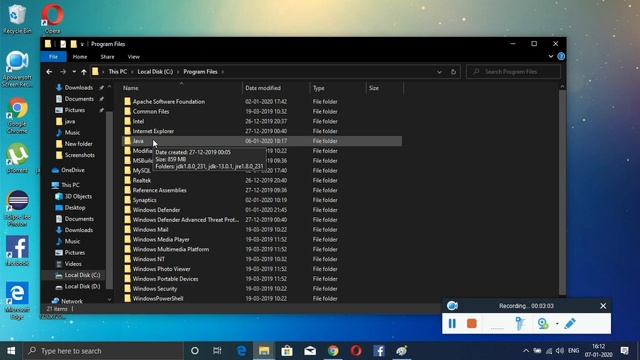The image size is (640, 360).
Task: Expand the ribbon with the chevron
Action: (551, 56)
